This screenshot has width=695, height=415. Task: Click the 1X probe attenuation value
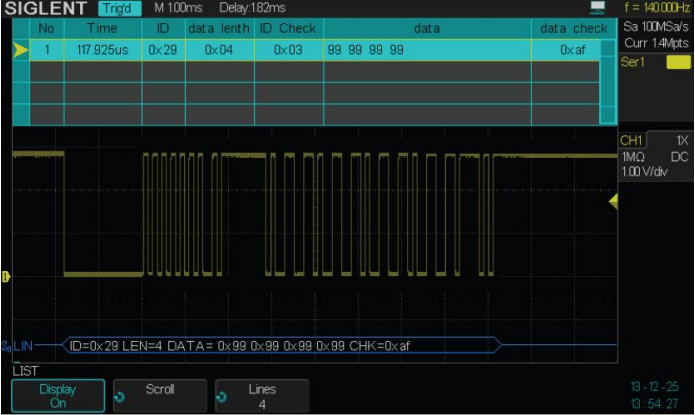tap(682, 141)
